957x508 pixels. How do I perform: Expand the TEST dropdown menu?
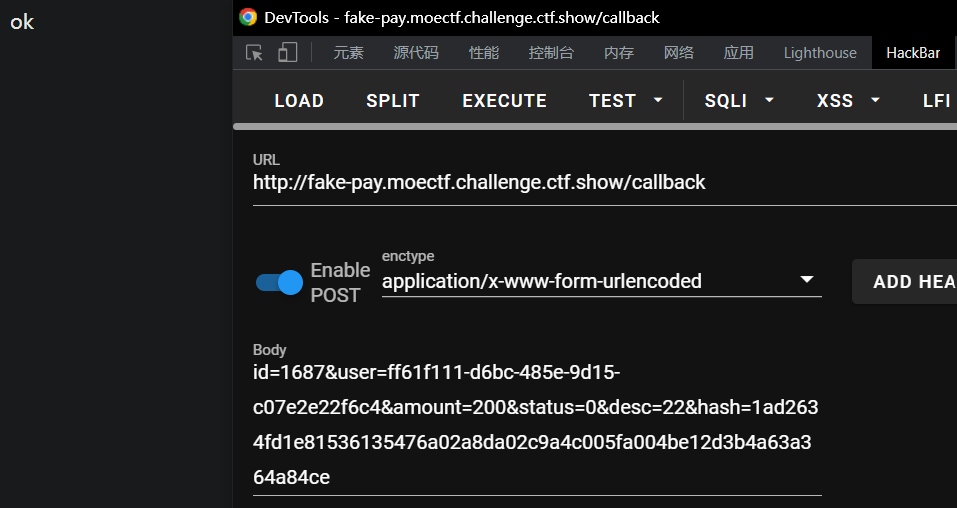click(x=626, y=100)
